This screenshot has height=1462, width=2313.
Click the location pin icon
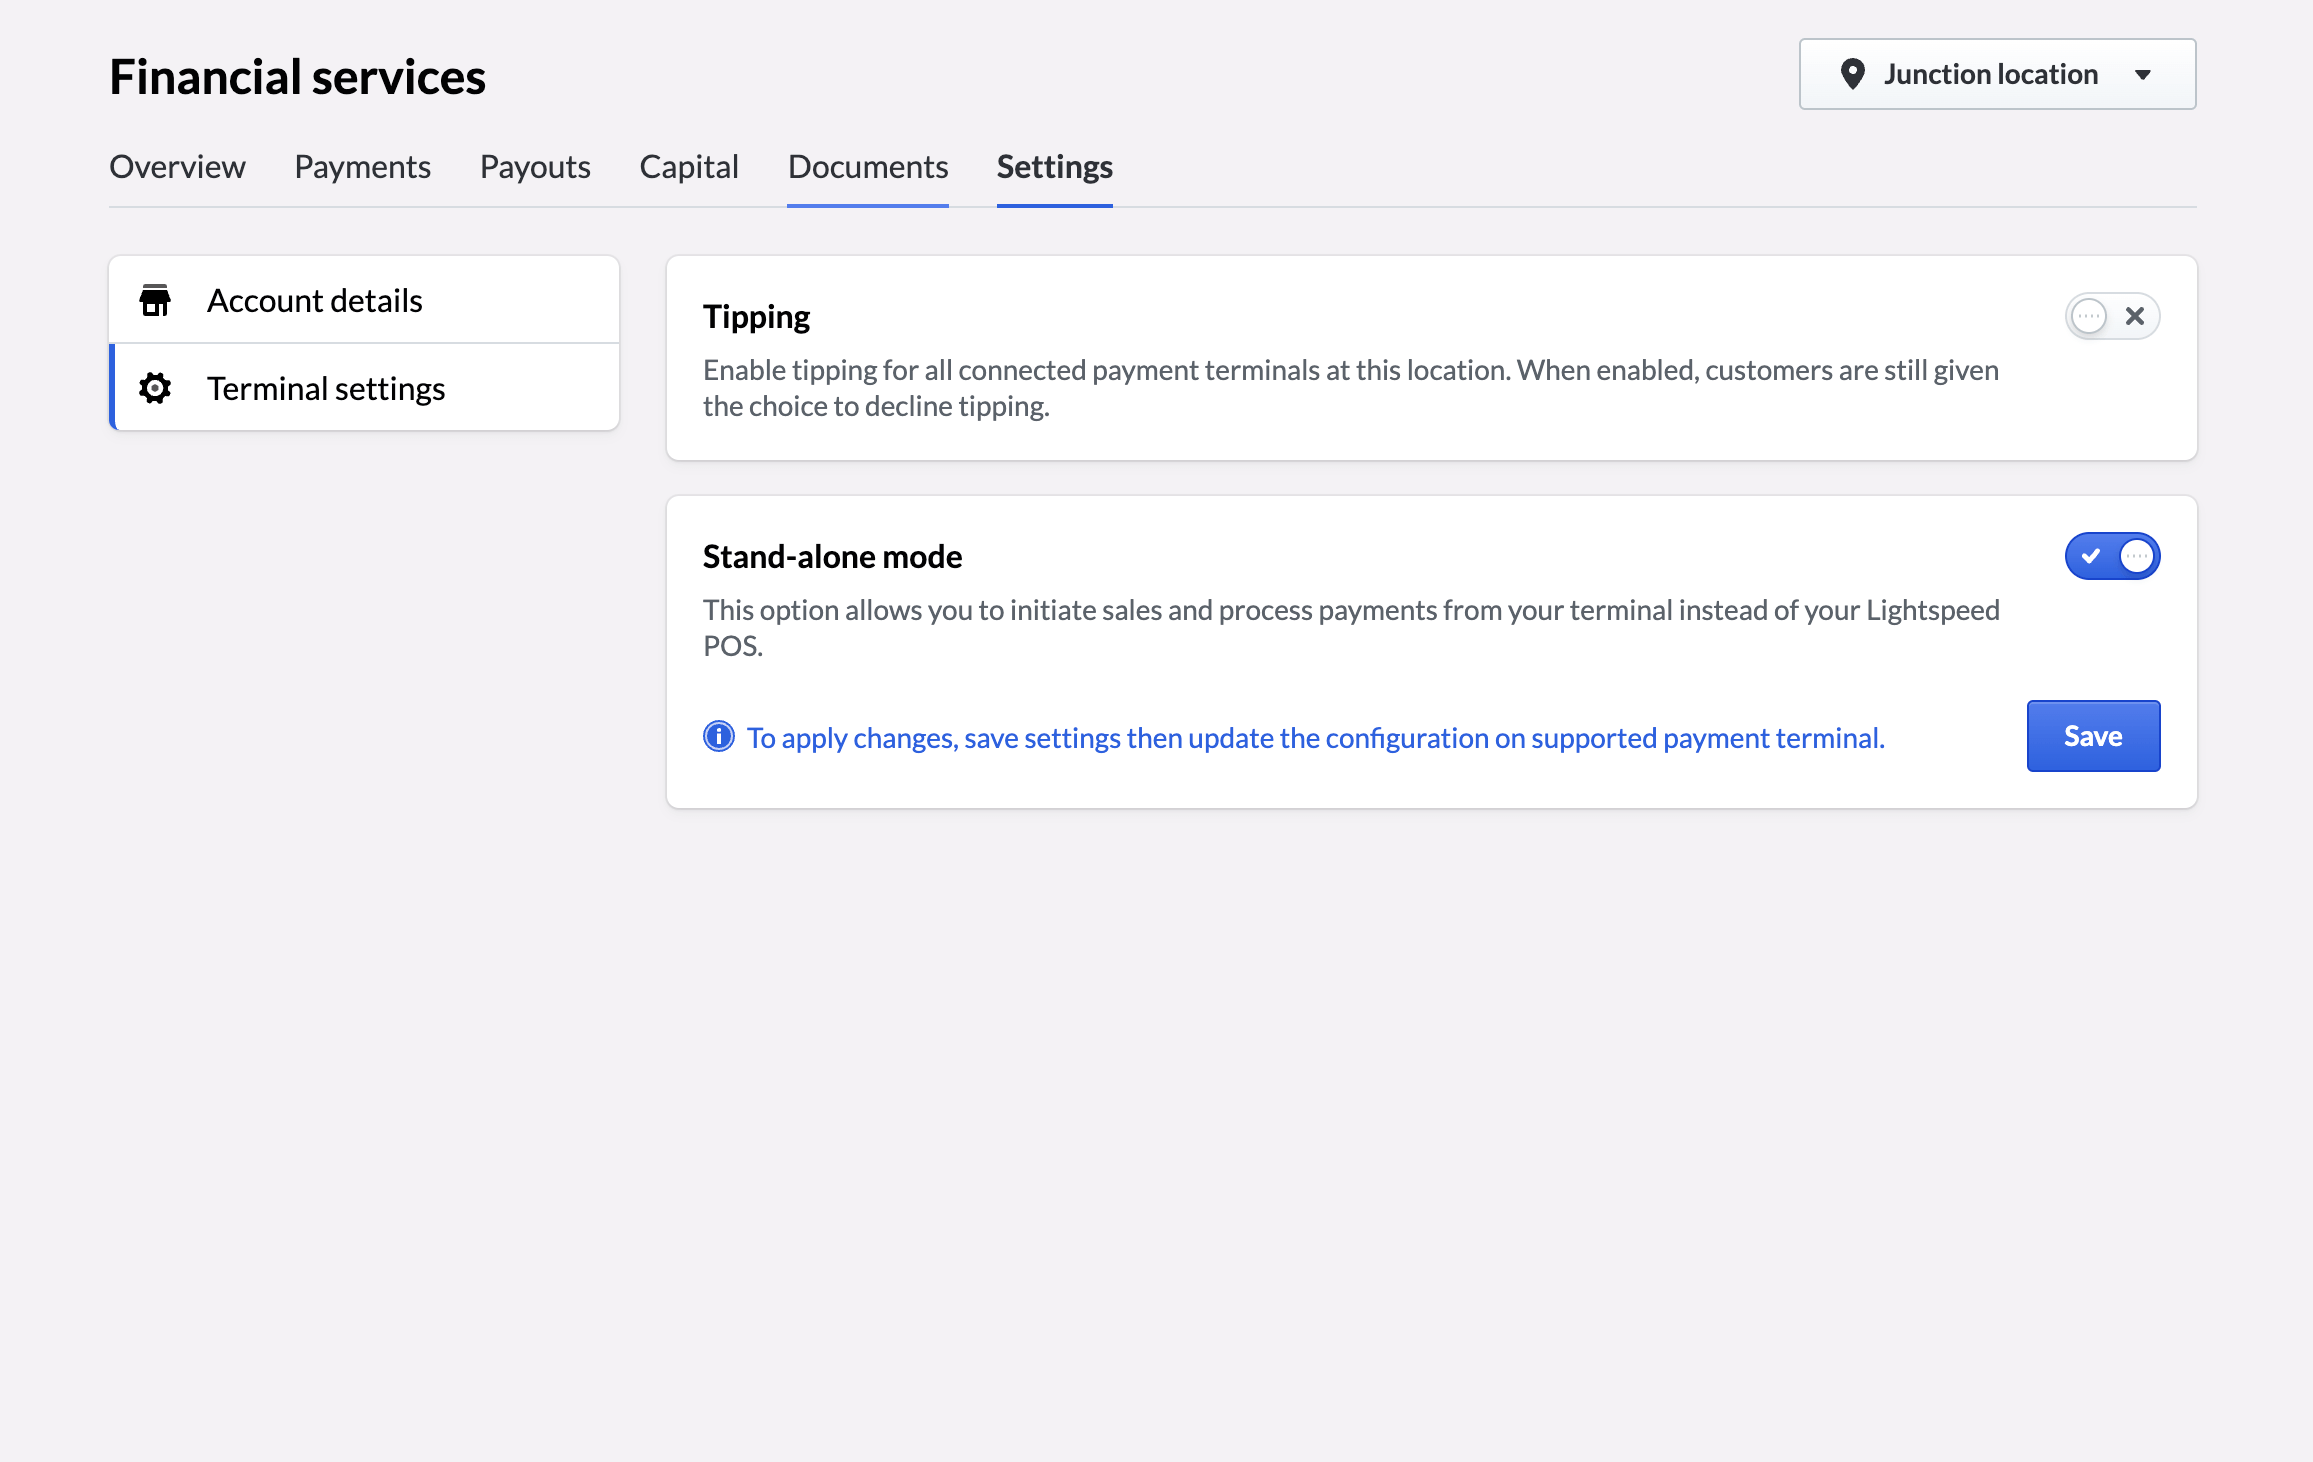(1852, 74)
